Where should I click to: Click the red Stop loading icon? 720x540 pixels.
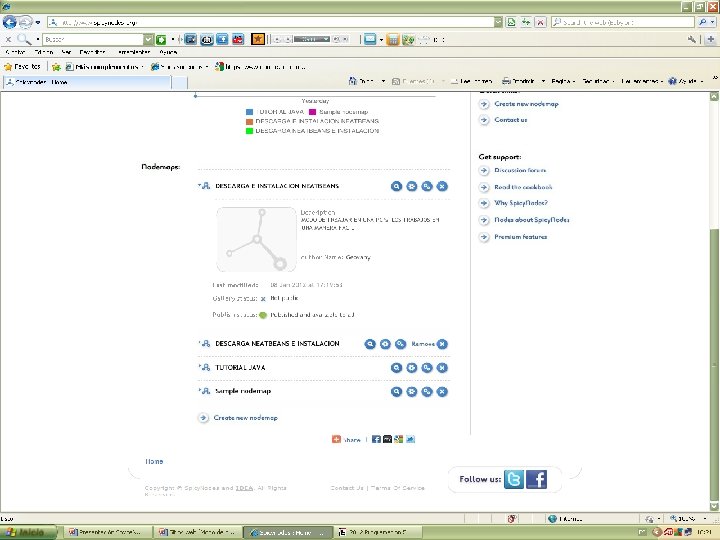click(540, 22)
